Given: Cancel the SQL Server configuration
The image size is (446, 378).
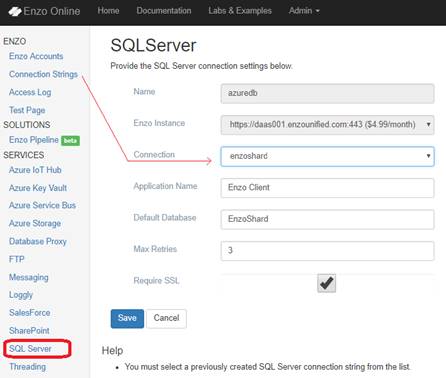Looking at the screenshot, I should tap(166, 318).
